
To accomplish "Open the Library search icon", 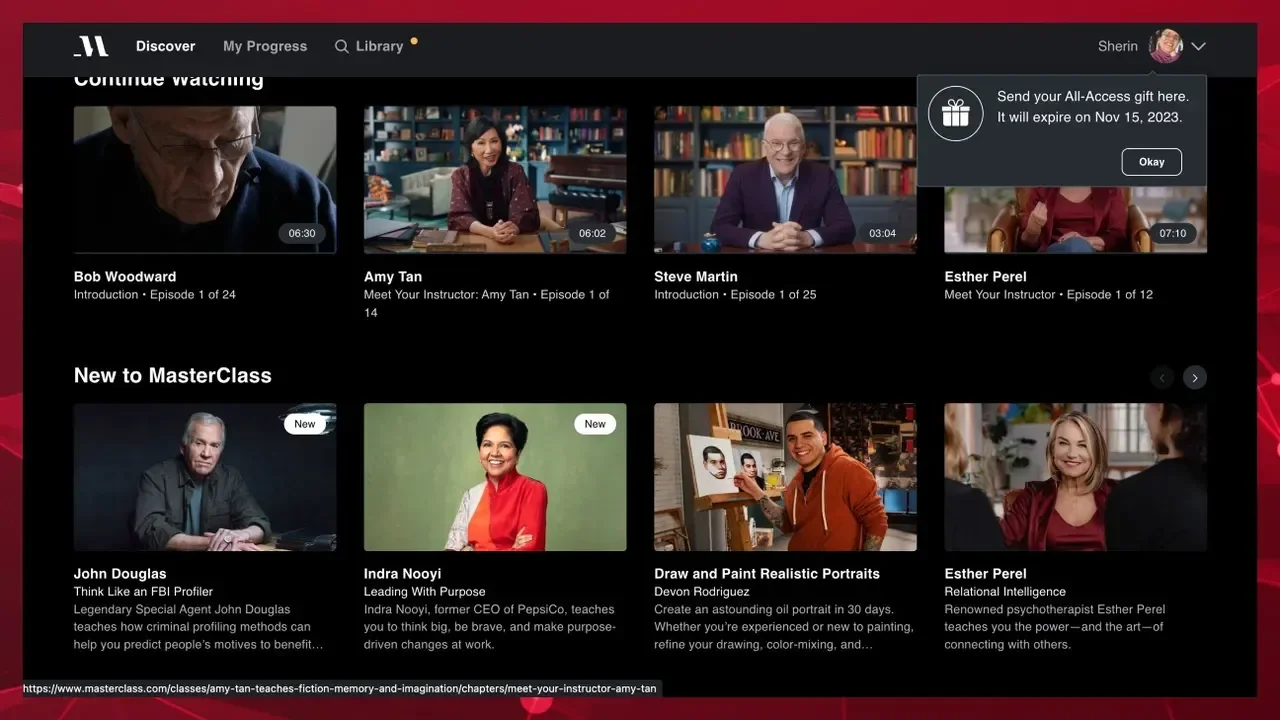I will click(342, 46).
